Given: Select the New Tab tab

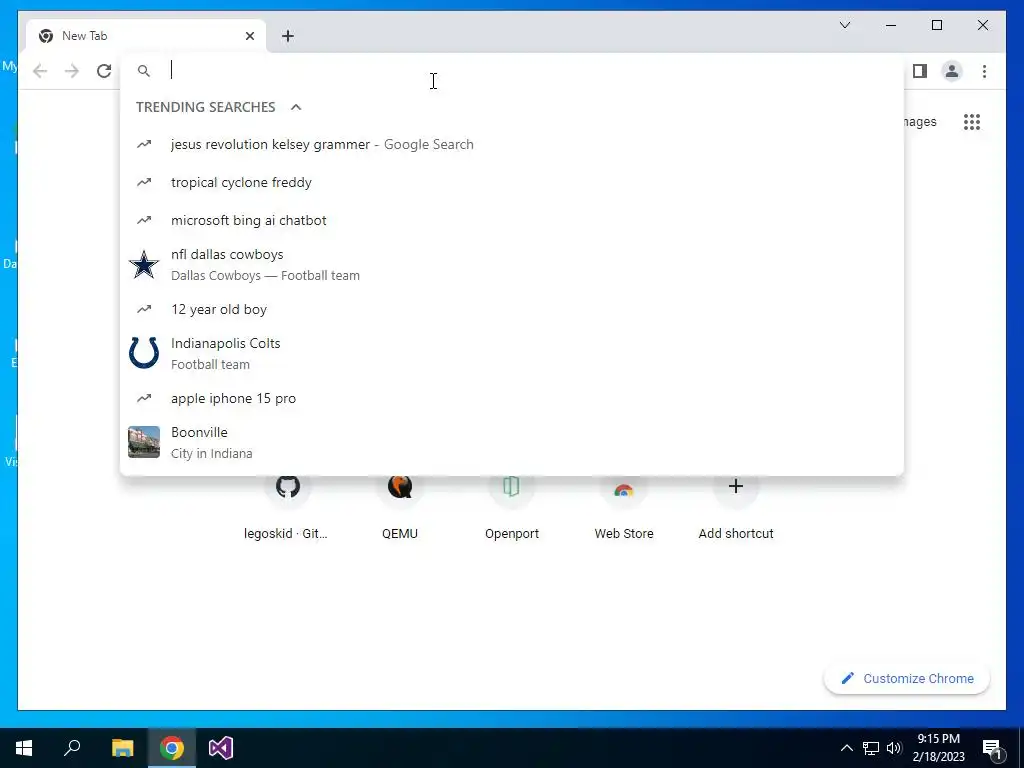Looking at the screenshot, I should tap(146, 36).
